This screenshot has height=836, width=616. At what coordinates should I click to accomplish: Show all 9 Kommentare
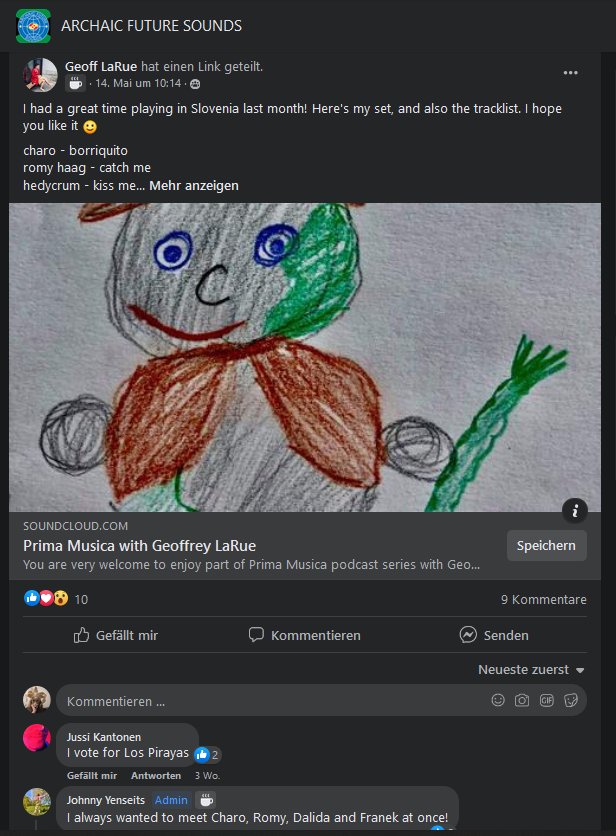pos(543,600)
